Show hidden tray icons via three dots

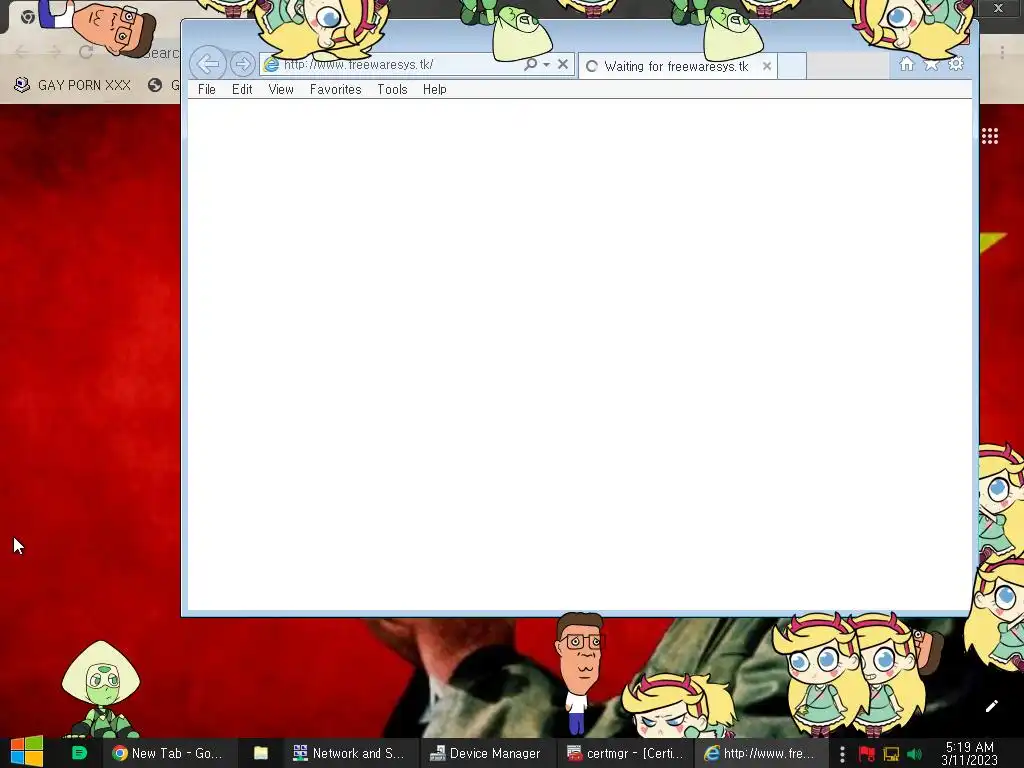click(x=842, y=754)
